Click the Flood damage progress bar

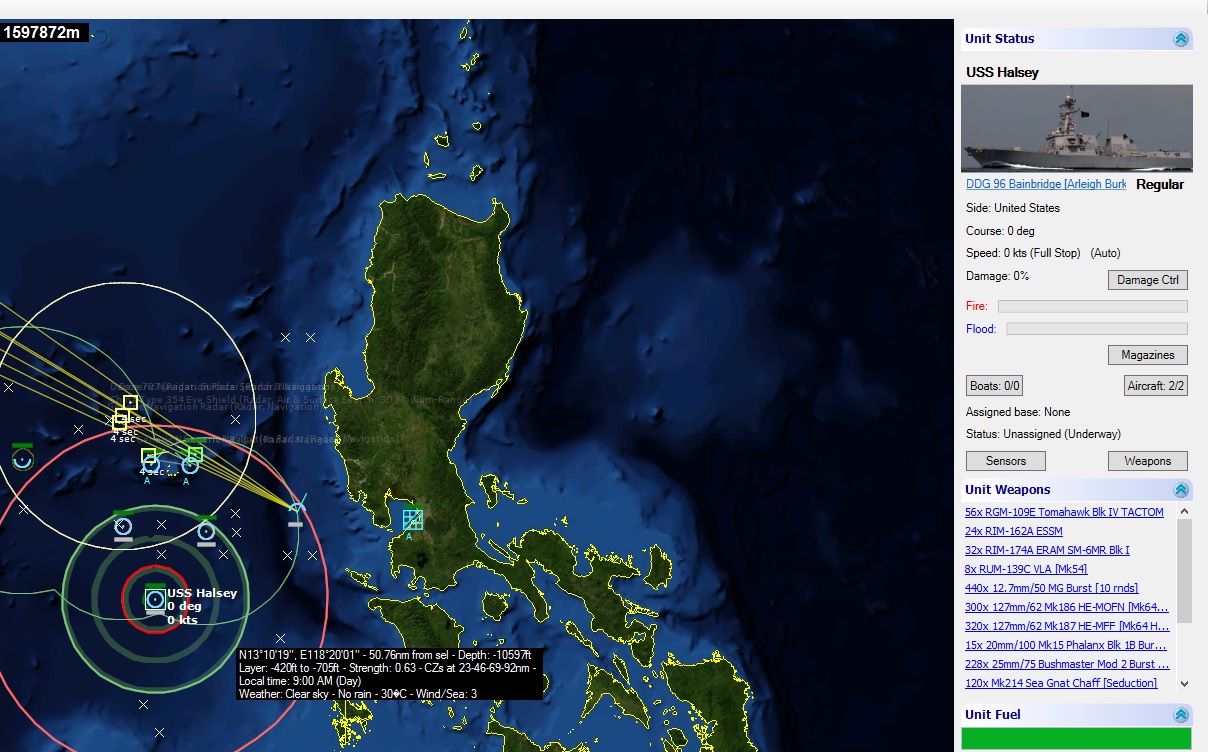tap(1097, 329)
